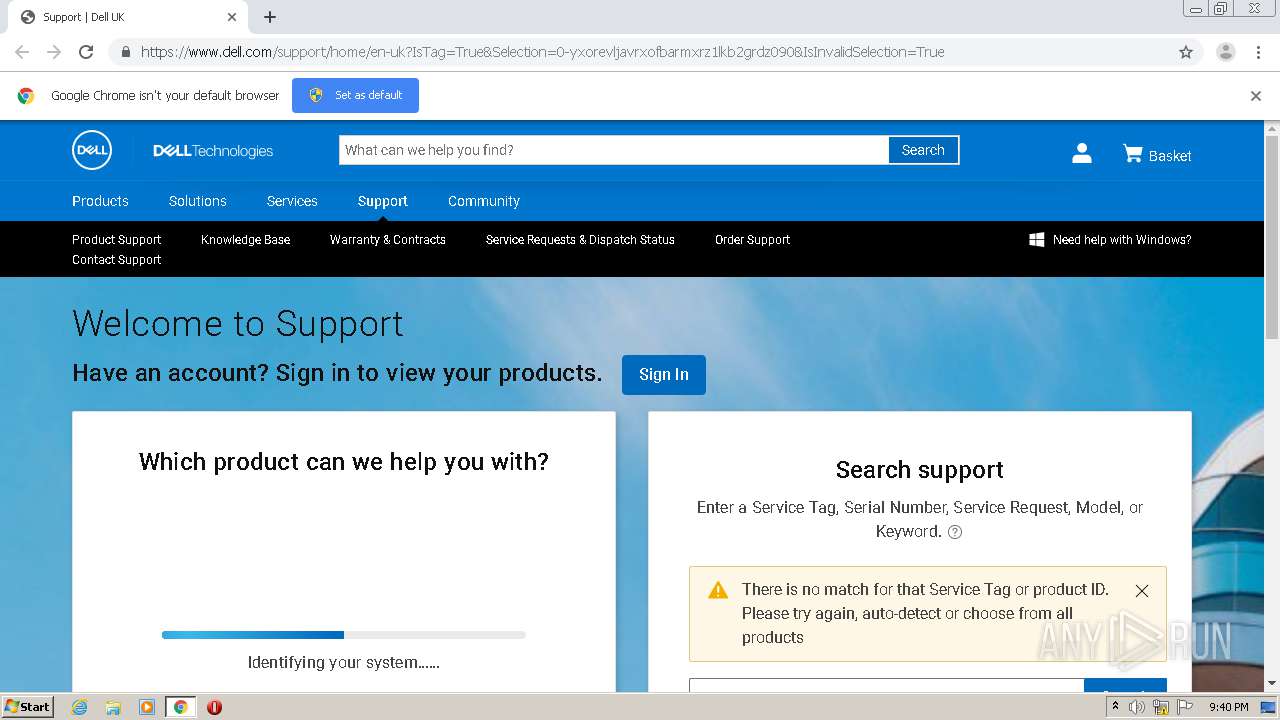This screenshot has height=720, width=1280.
Task: Open the Community menu
Action: (x=484, y=201)
